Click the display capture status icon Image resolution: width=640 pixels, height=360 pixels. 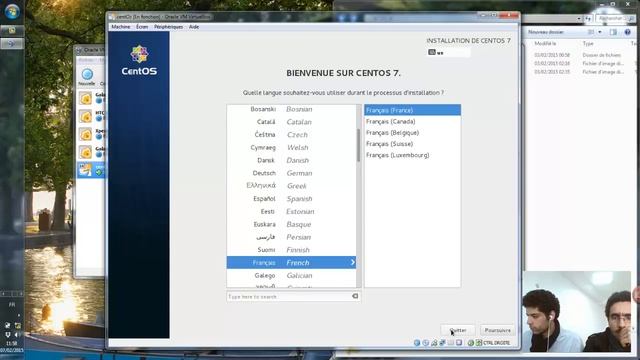tap(459, 343)
